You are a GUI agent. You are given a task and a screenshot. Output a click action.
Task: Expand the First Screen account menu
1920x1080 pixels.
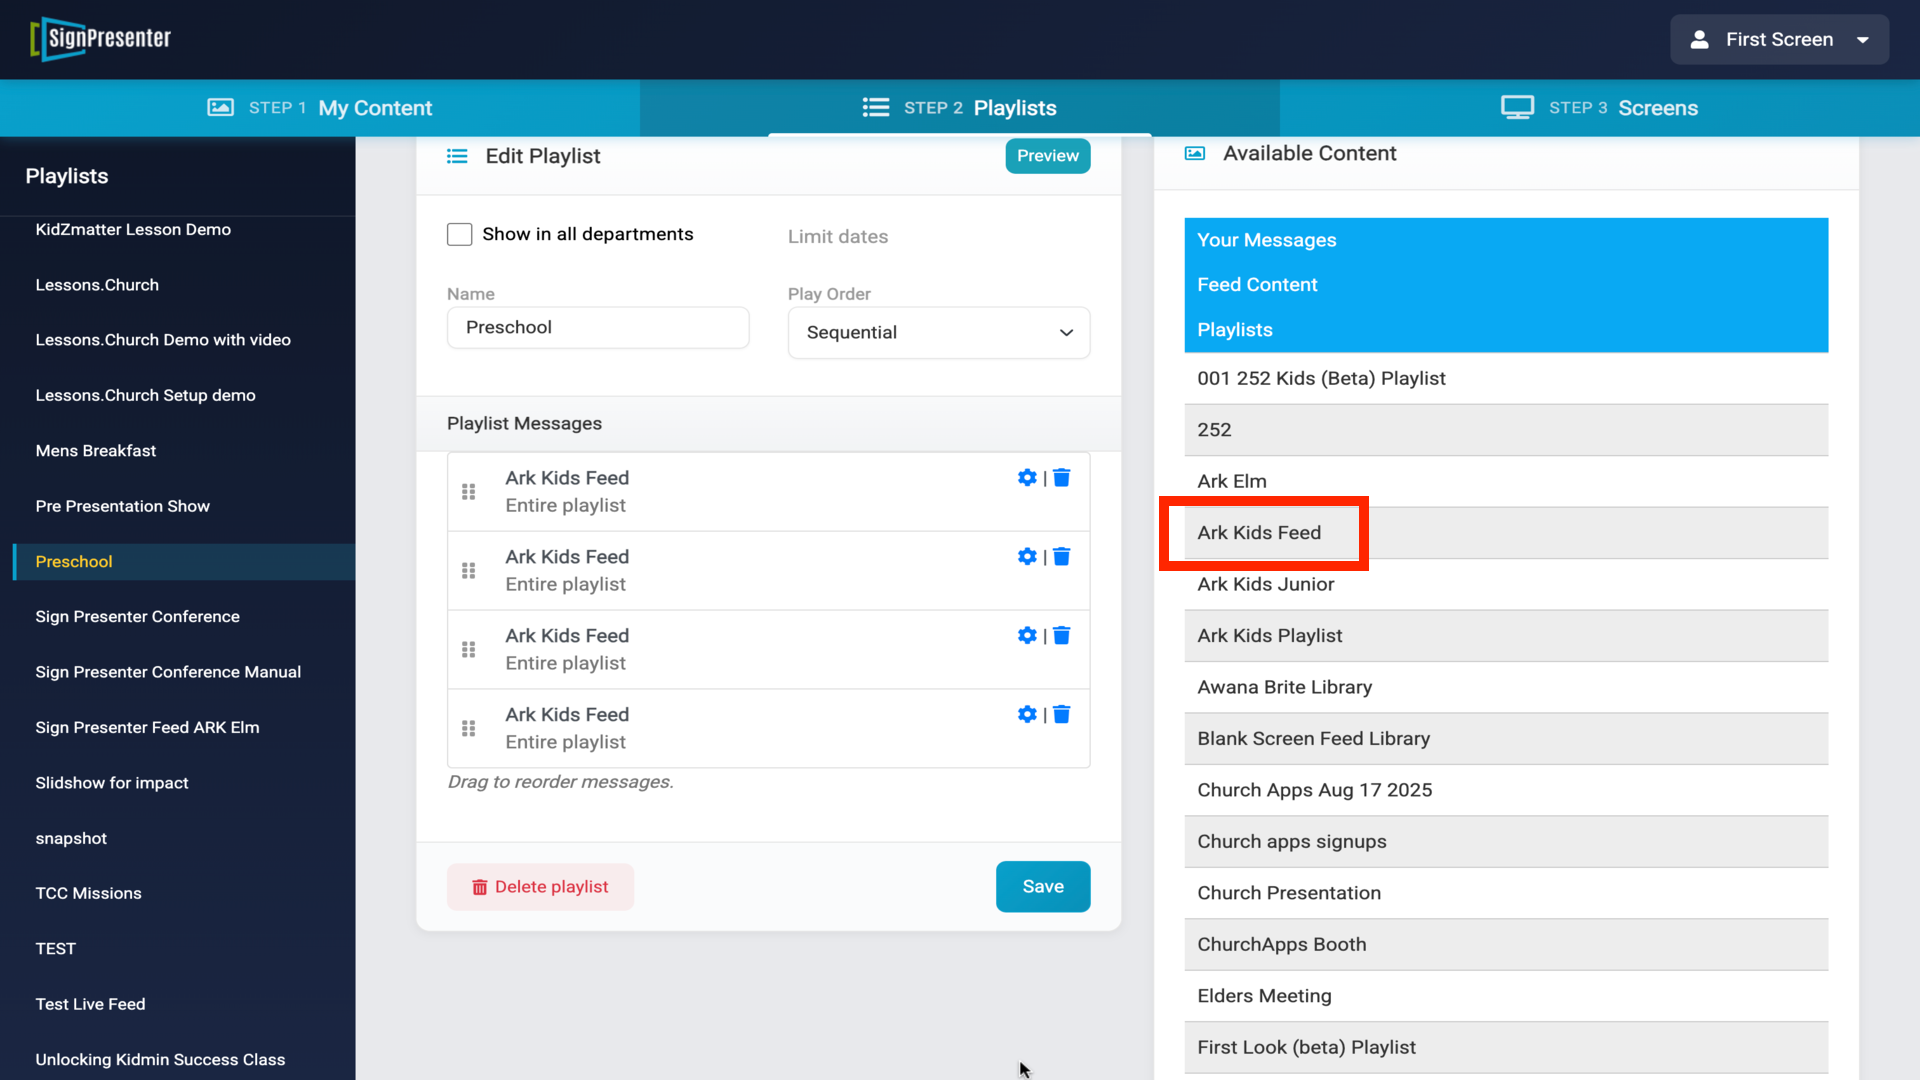pos(1862,40)
